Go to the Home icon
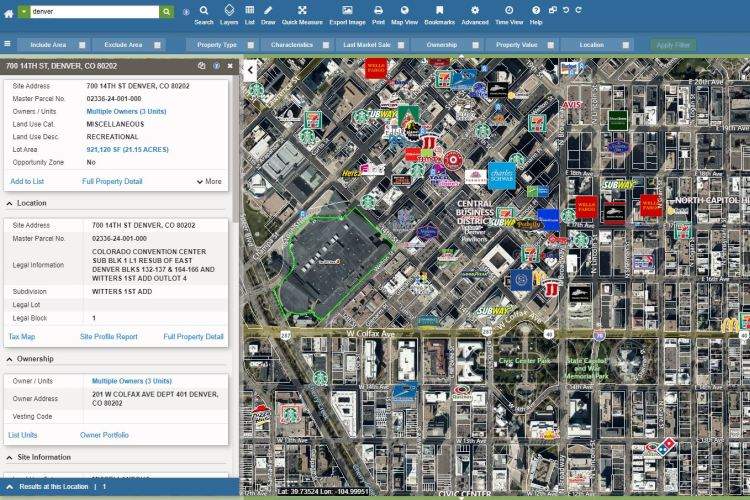This screenshot has width=750, height=500. 9,13
